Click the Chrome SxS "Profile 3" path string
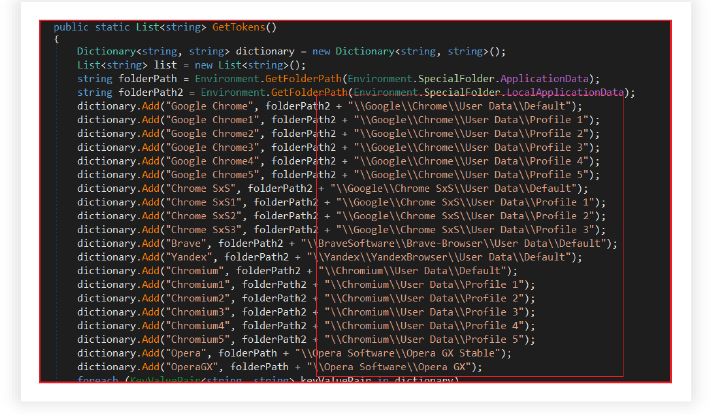This screenshot has width=711, height=415. pyautogui.click(x=466, y=229)
